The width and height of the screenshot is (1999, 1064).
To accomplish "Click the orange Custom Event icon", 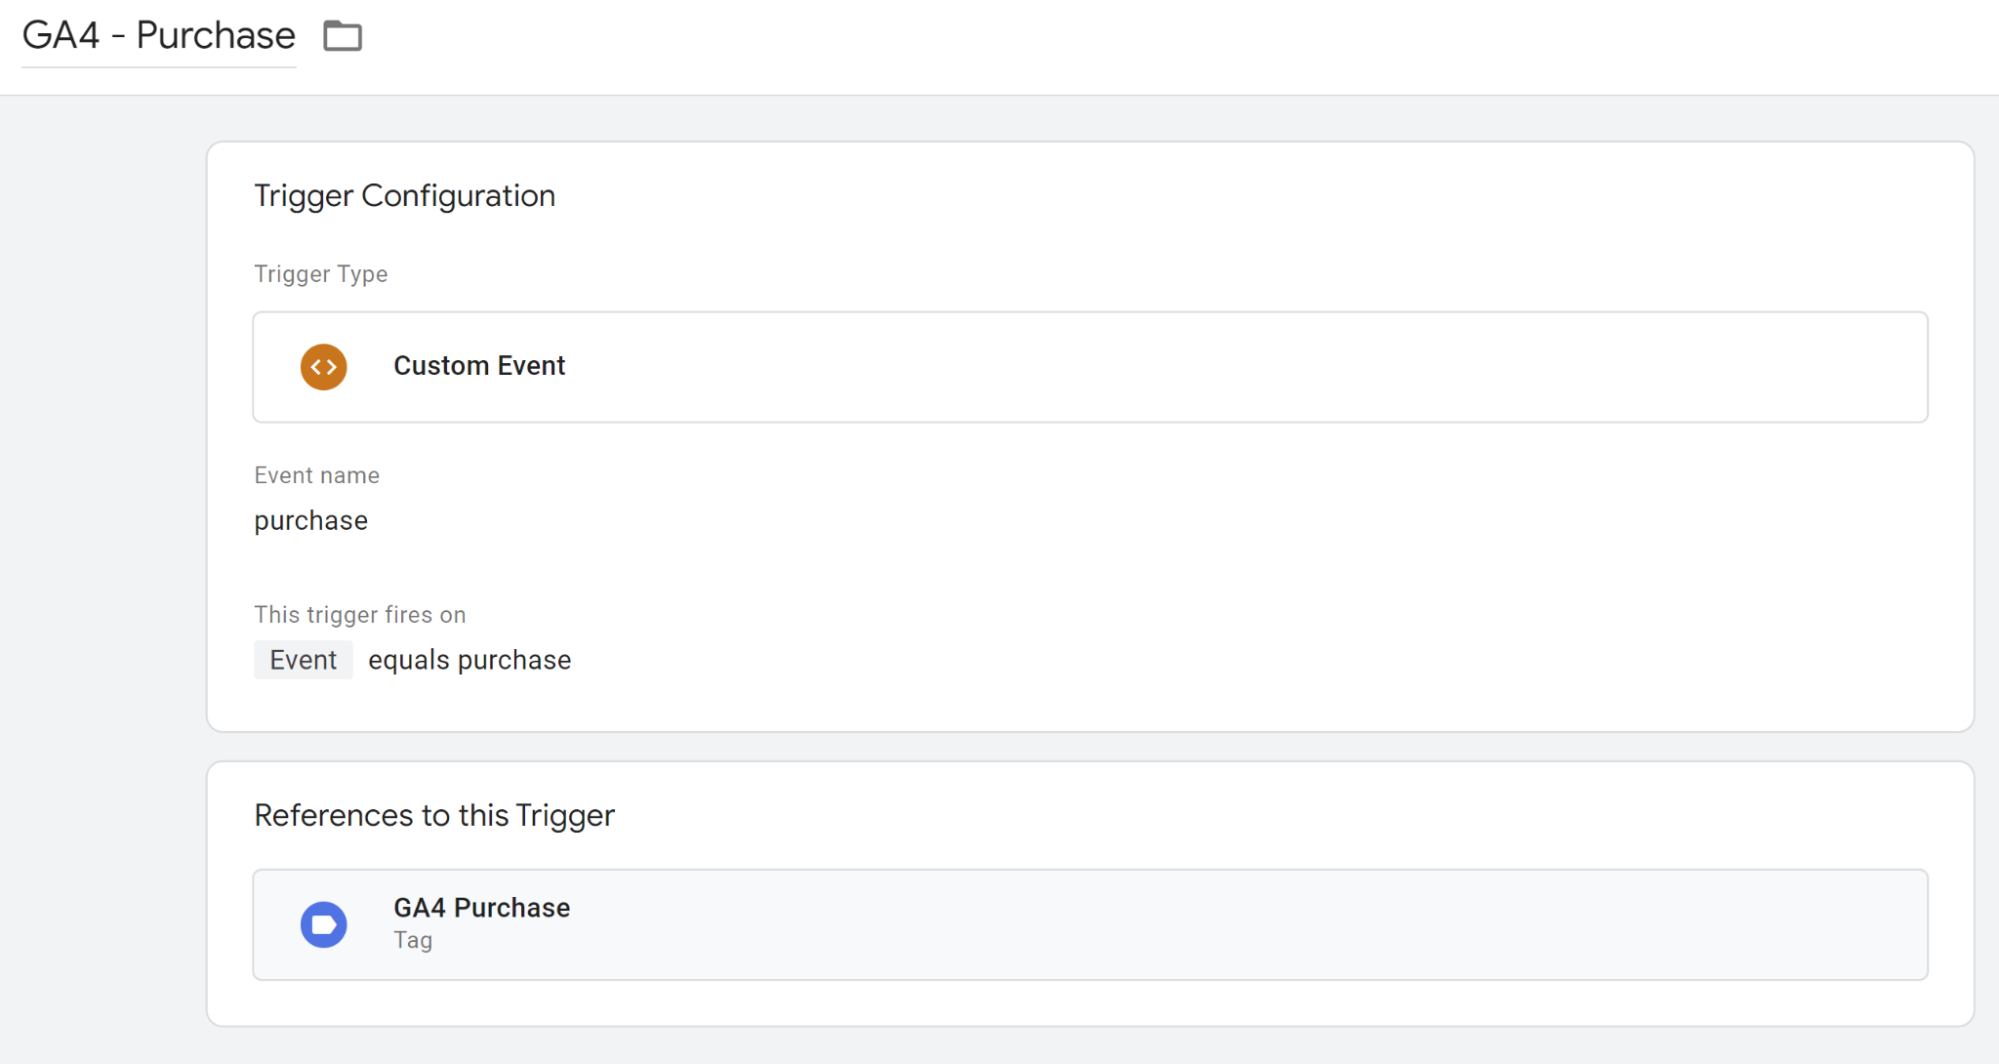I will tap(324, 367).
